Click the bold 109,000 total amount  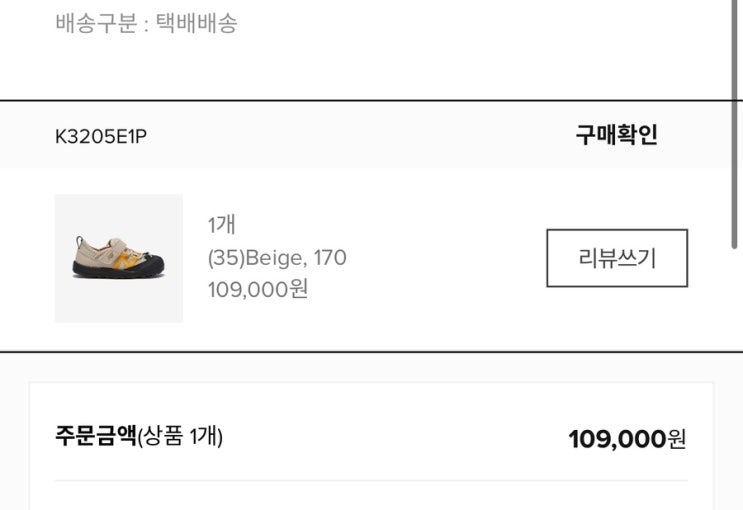point(616,439)
